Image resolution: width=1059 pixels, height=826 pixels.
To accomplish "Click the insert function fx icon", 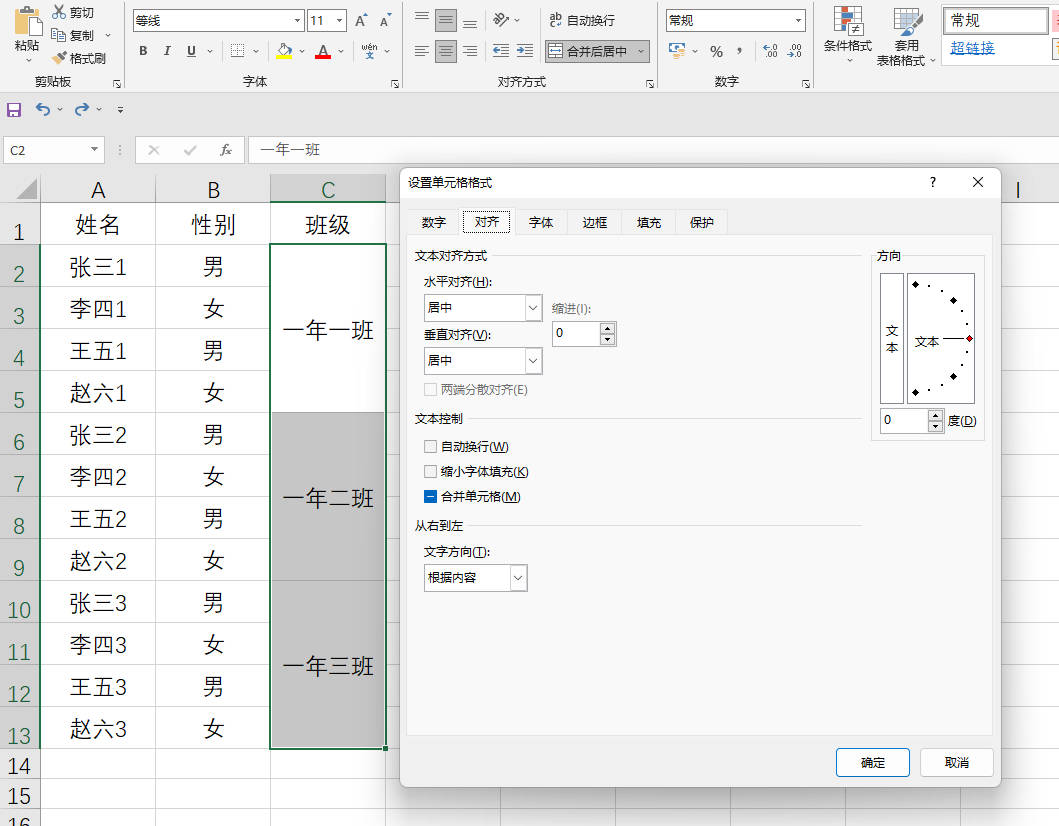I will click(226, 150).
